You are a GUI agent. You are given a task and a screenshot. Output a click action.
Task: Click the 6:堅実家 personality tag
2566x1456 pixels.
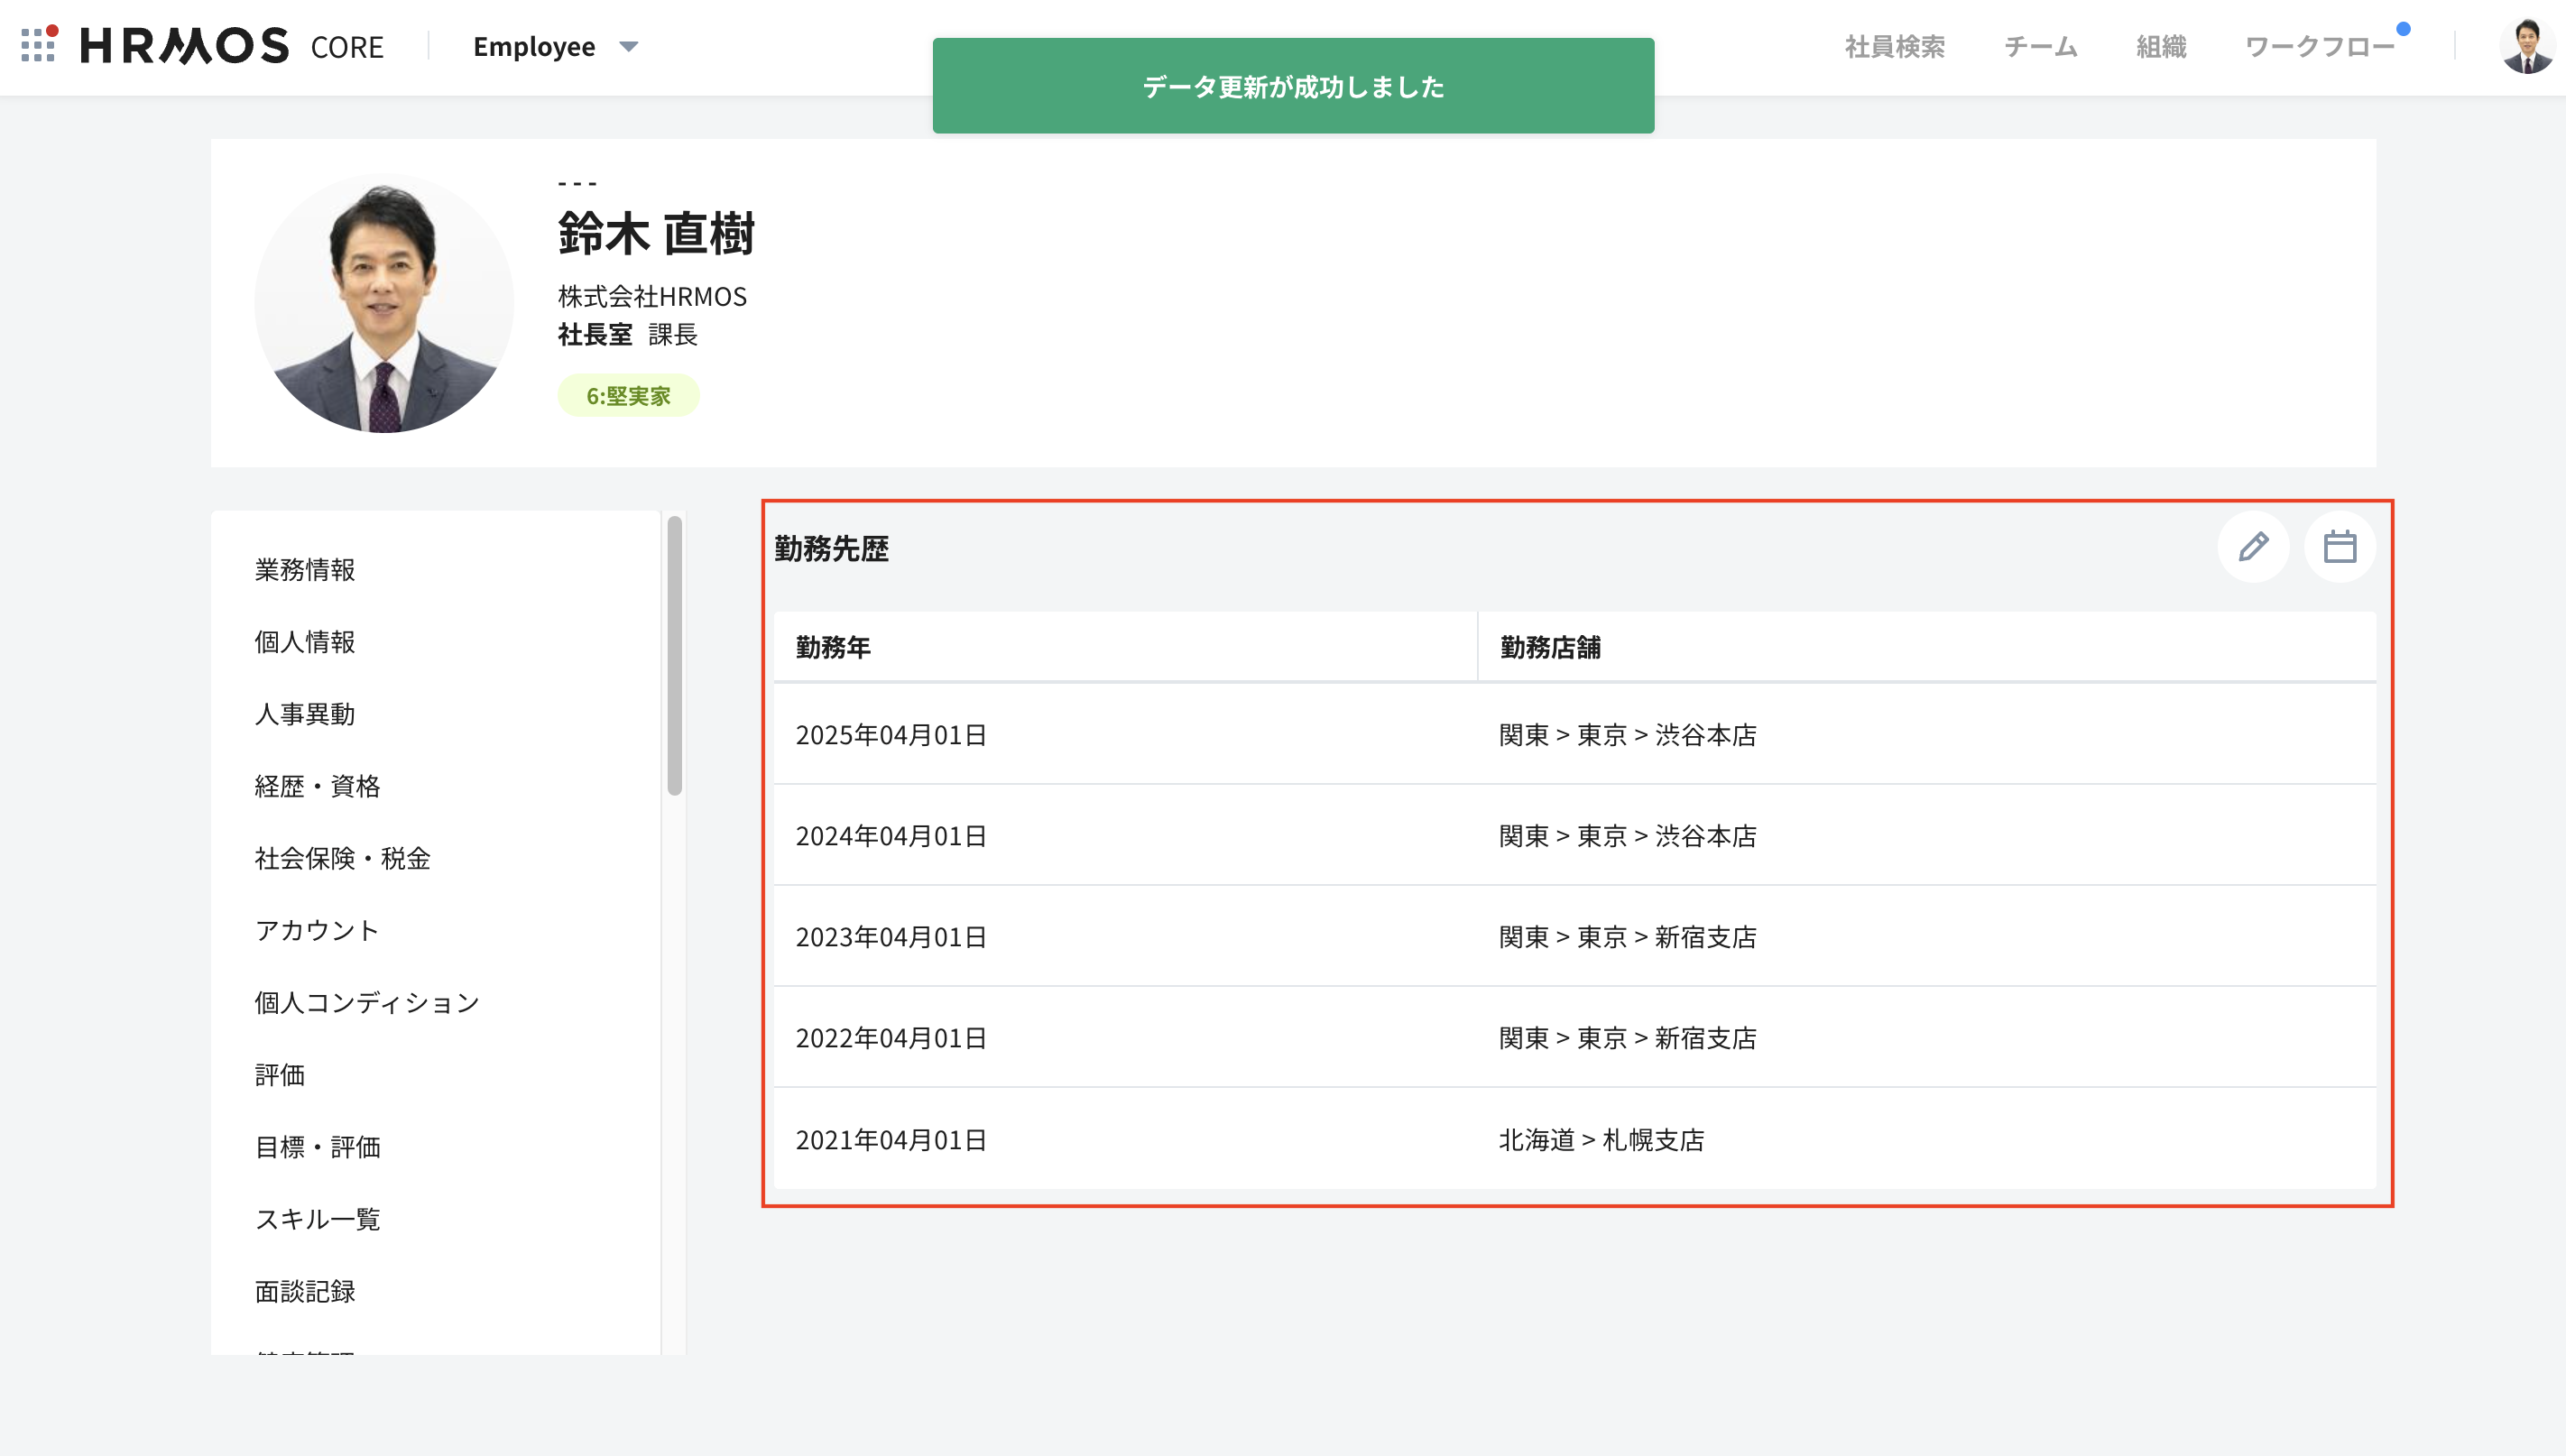tap(628, 396)
